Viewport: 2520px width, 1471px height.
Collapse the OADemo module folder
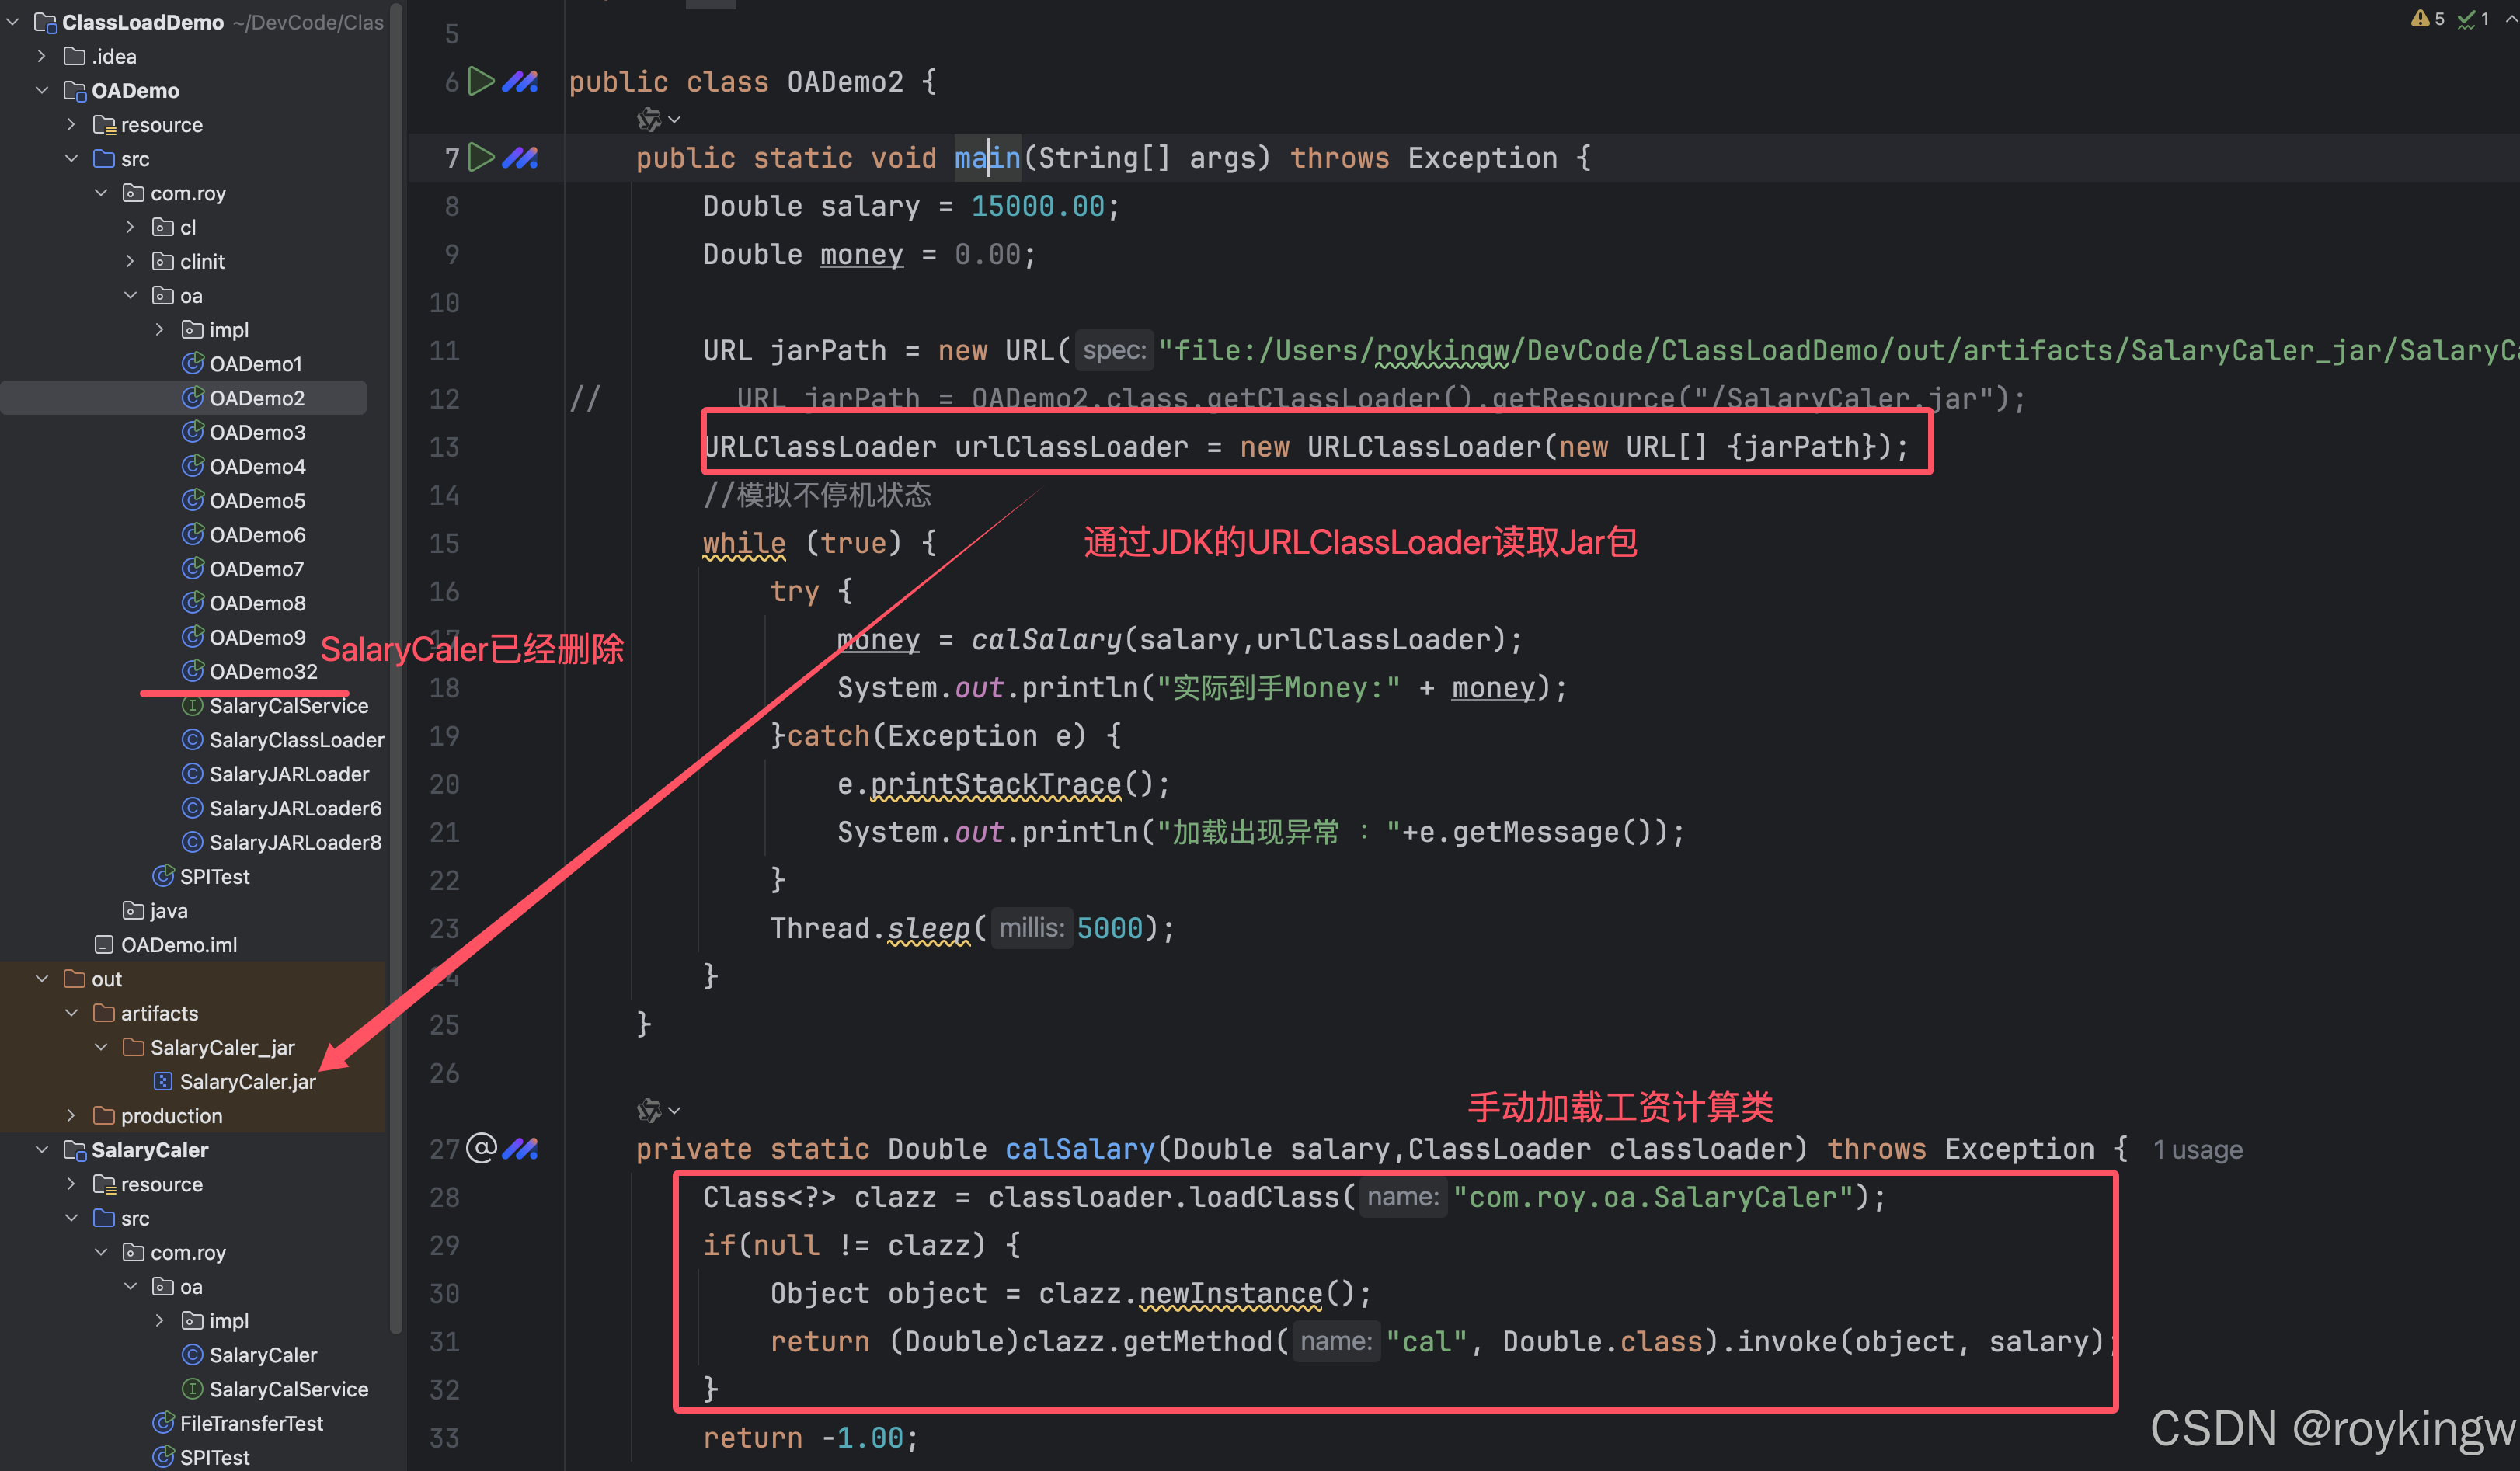[42, 90]
